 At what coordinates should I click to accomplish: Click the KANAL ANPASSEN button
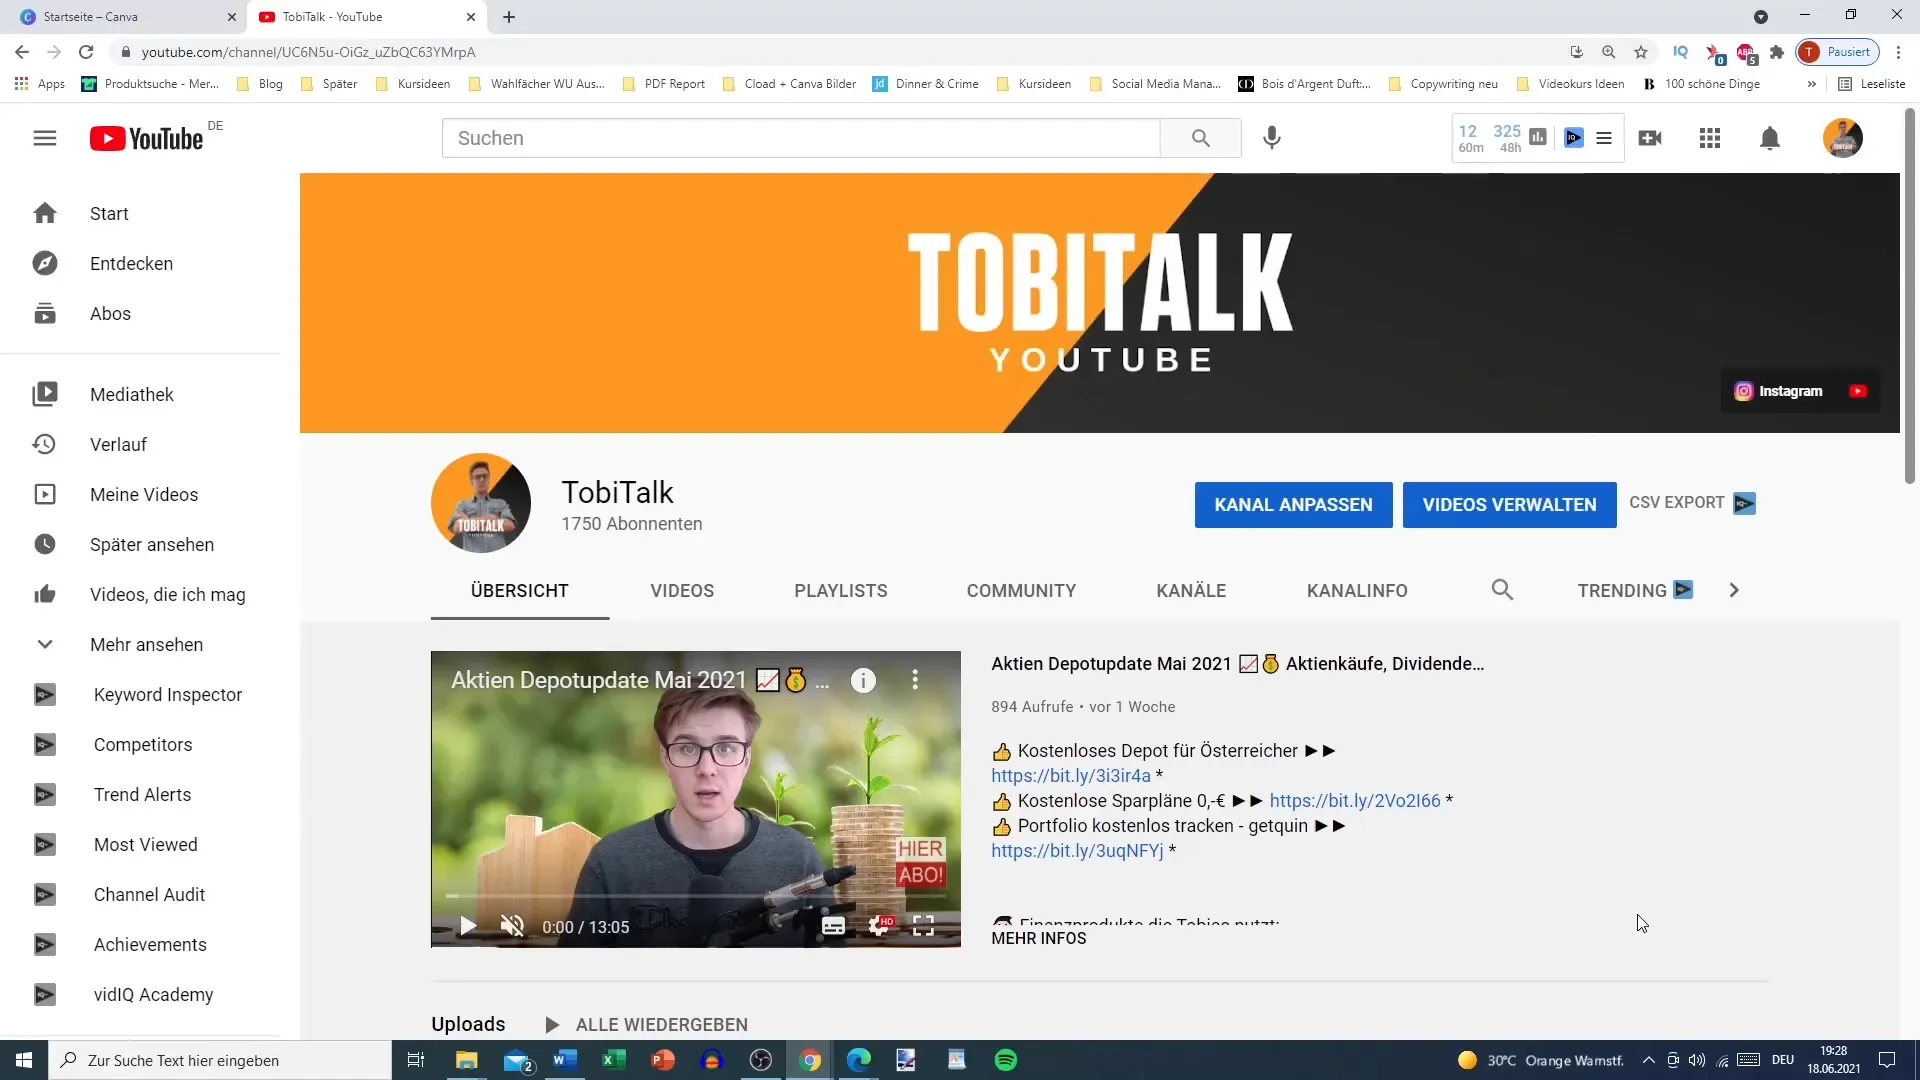point(1294,504)
